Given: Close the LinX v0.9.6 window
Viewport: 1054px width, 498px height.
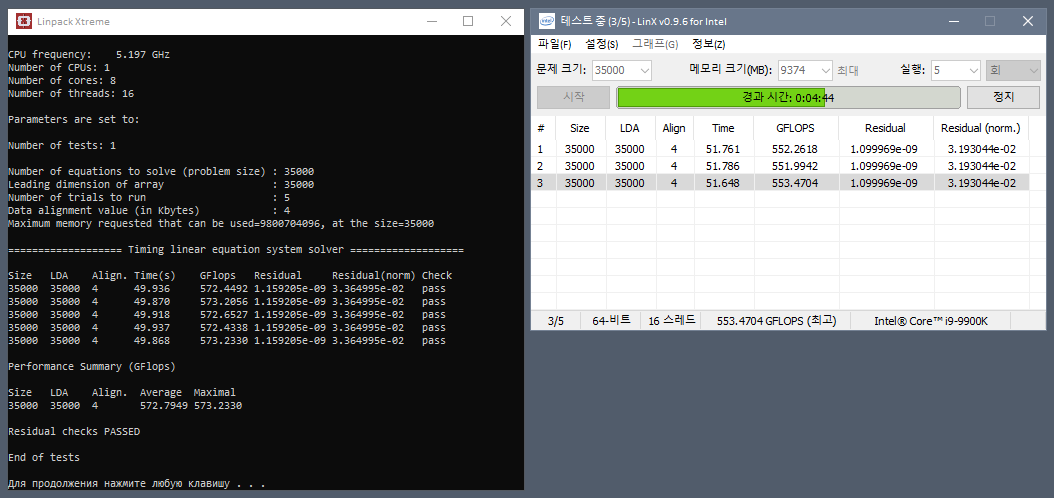Looking at the screenshot, I should (1027, 22).
